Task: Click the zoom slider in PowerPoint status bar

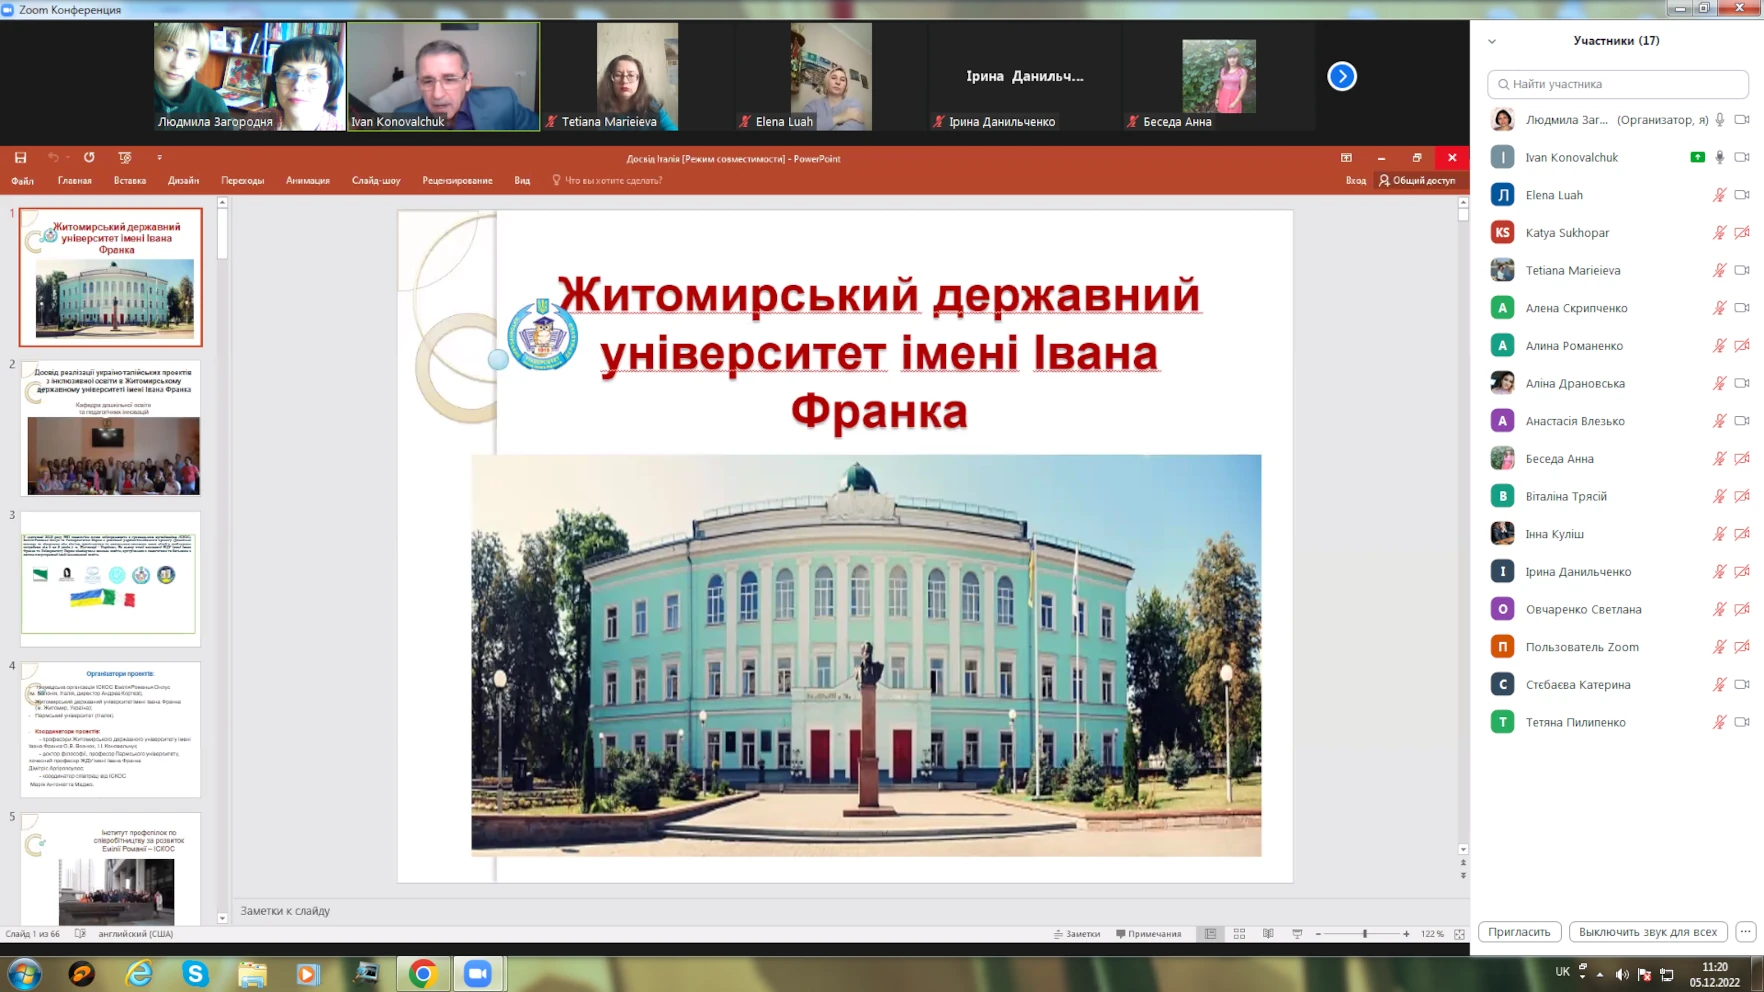Action: (1362, 934)
